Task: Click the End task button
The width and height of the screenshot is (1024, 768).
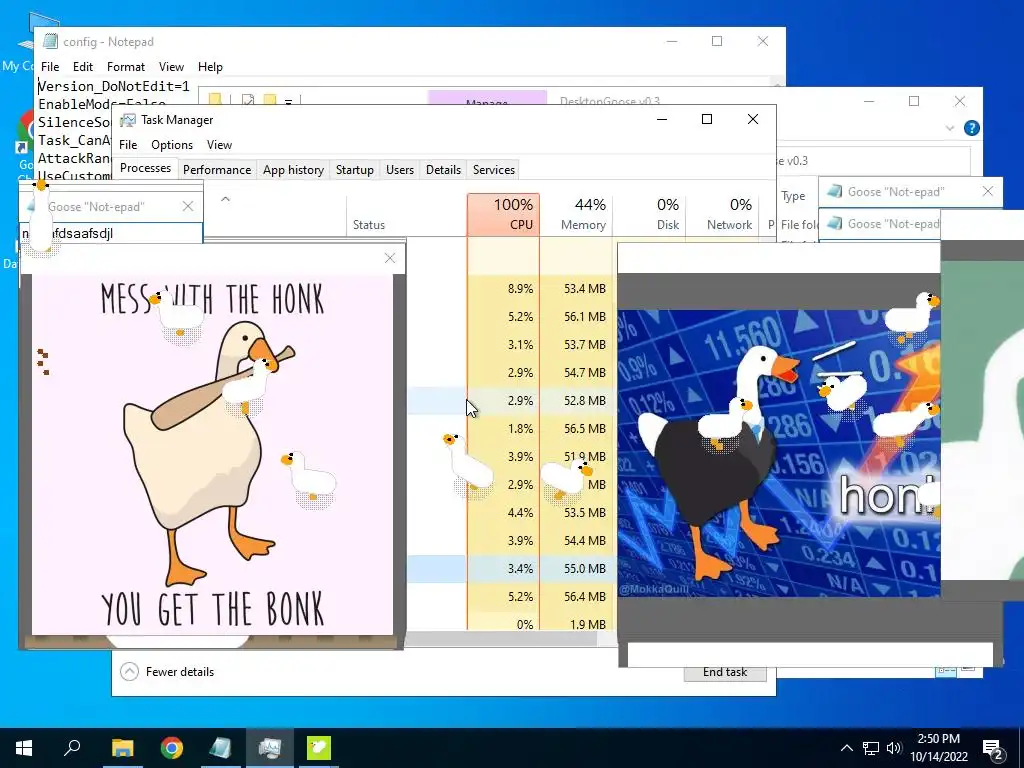Action: tap(725, 673)
